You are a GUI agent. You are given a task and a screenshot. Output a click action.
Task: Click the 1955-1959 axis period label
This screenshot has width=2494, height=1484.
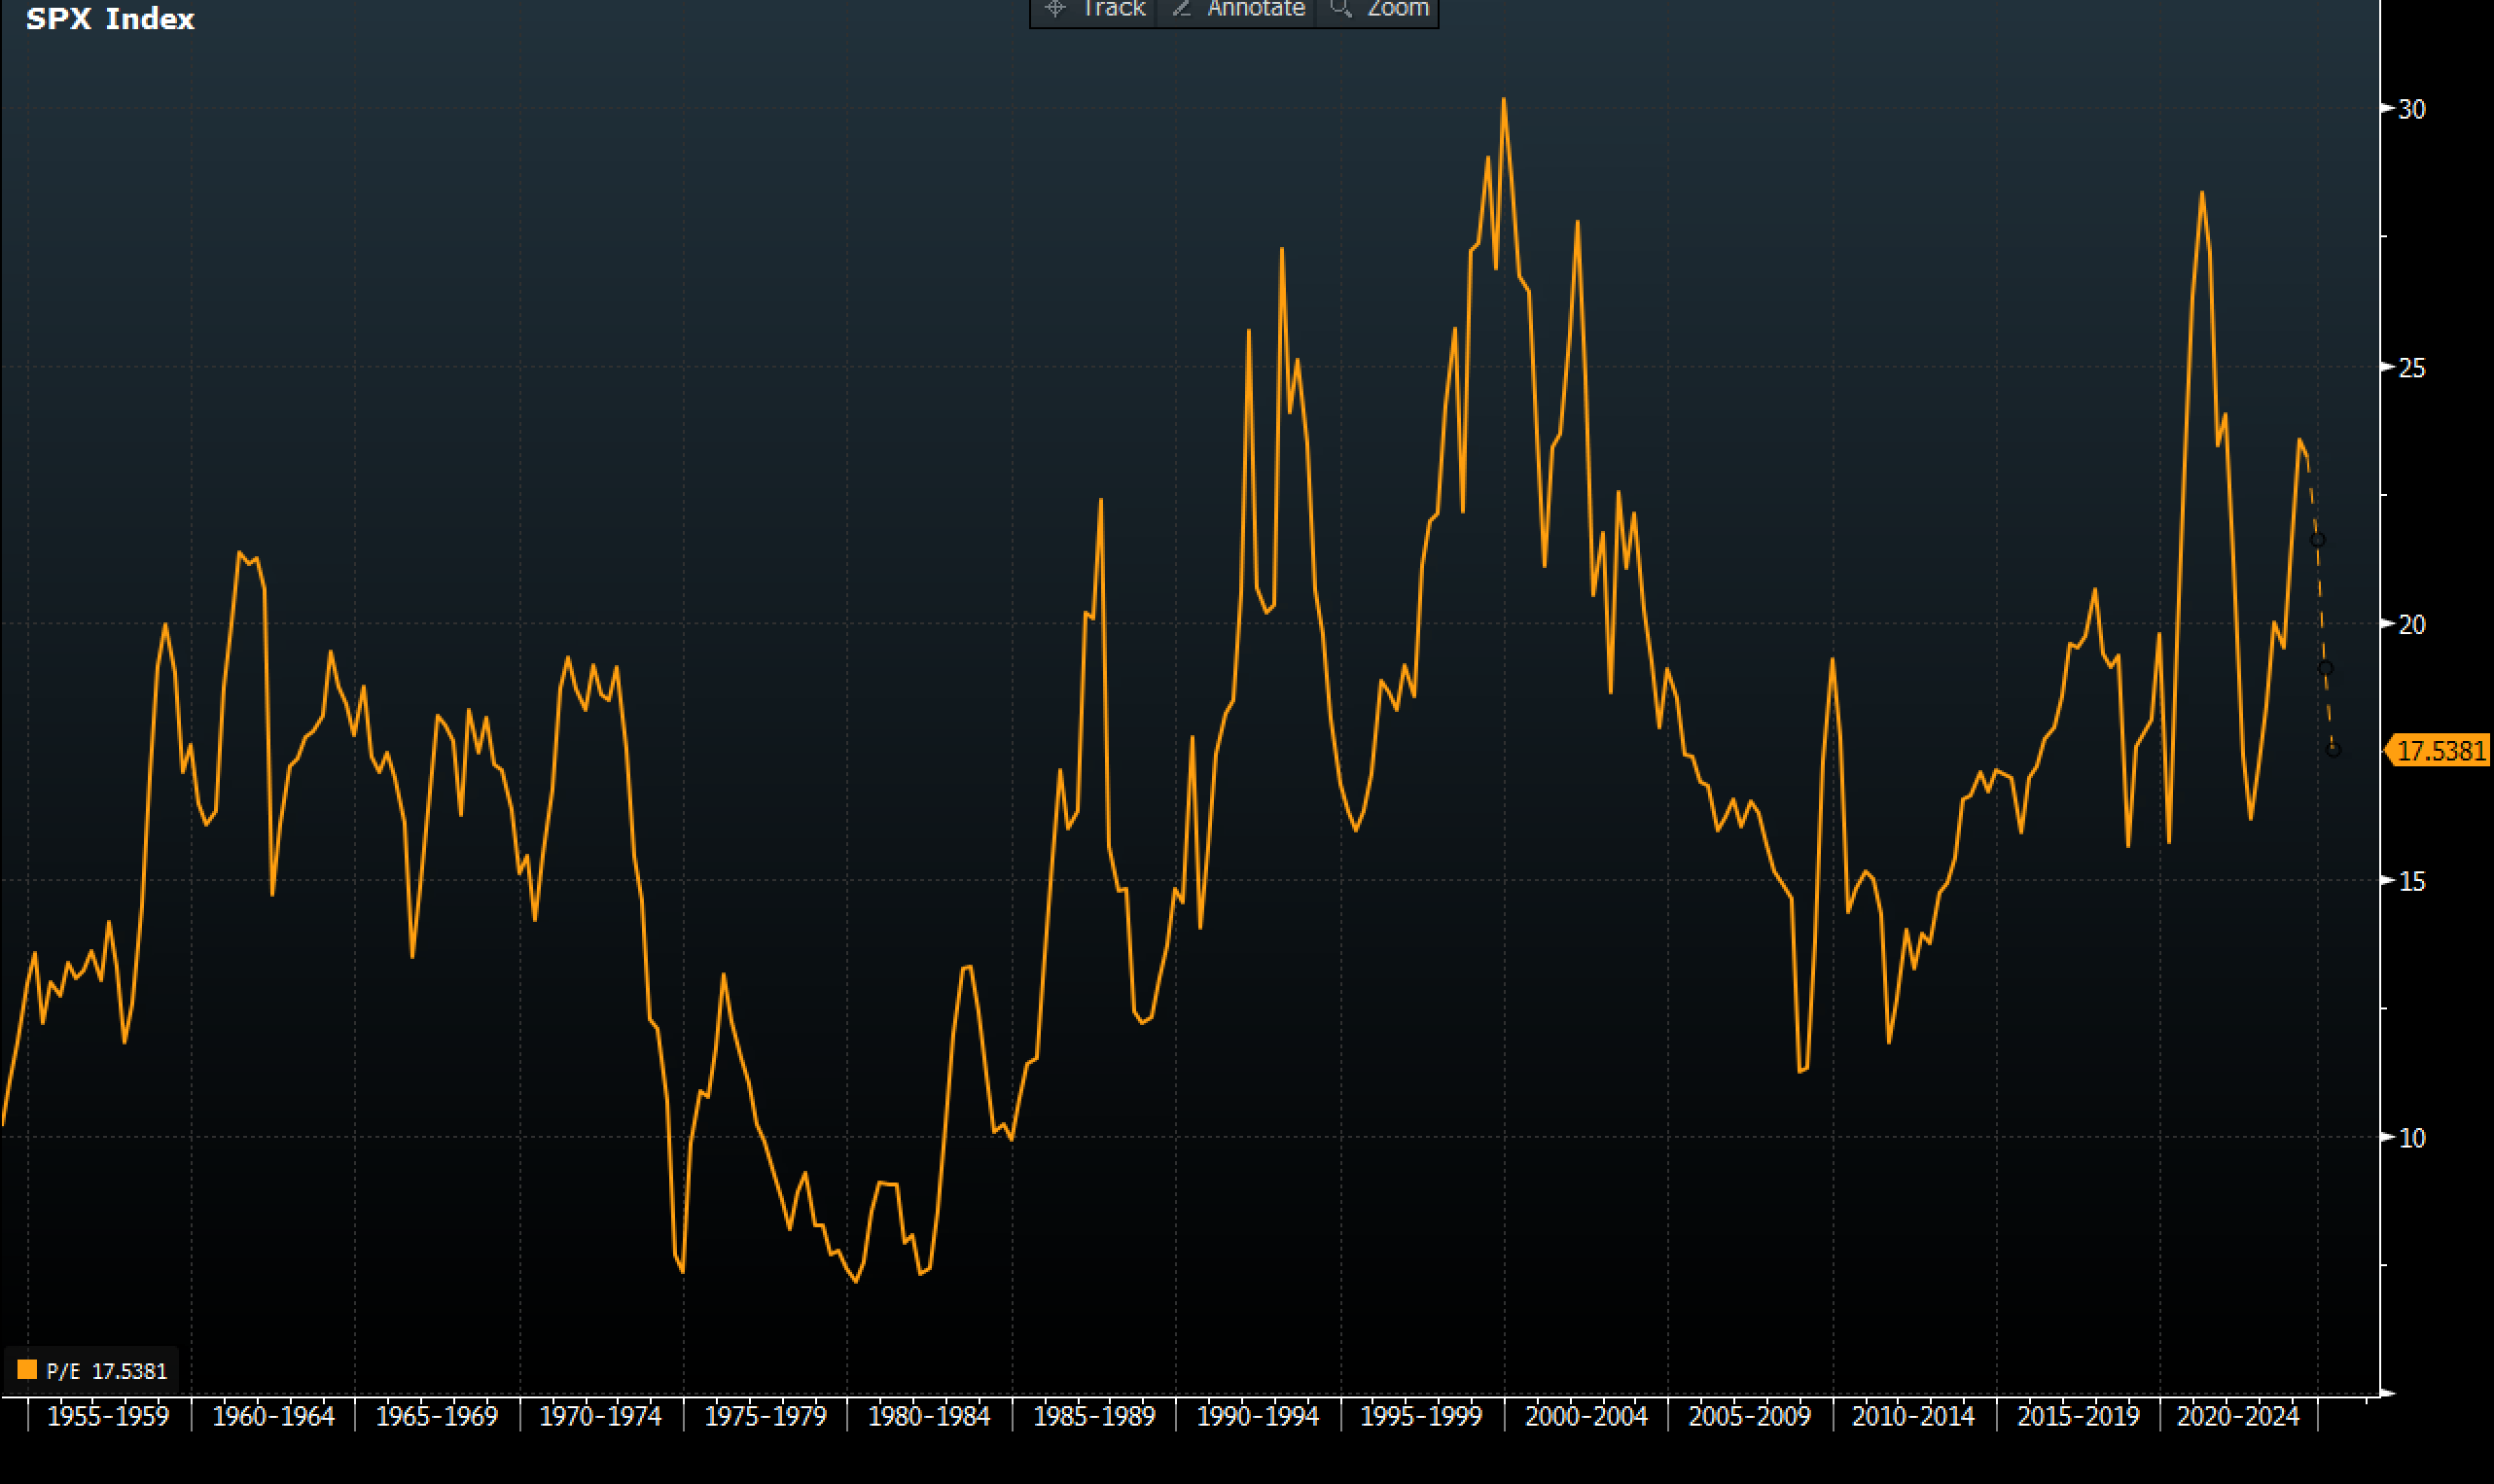click(108, 1416)
